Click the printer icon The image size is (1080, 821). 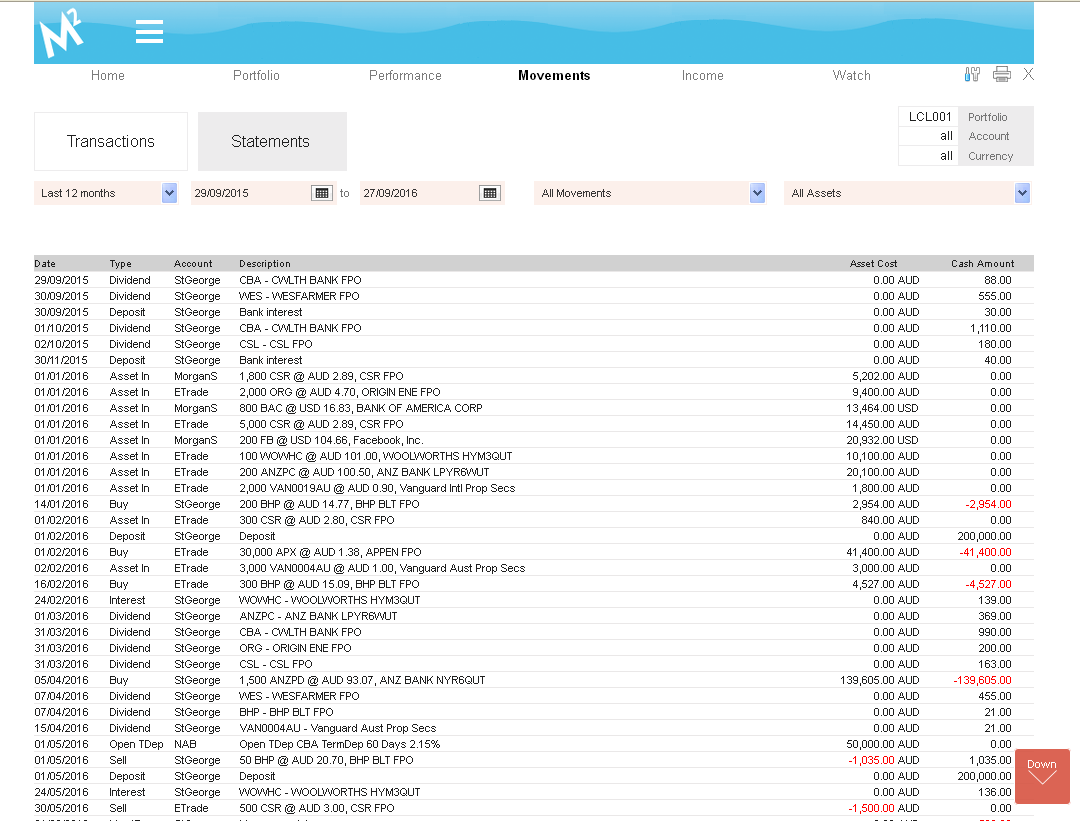(1001, 74)
